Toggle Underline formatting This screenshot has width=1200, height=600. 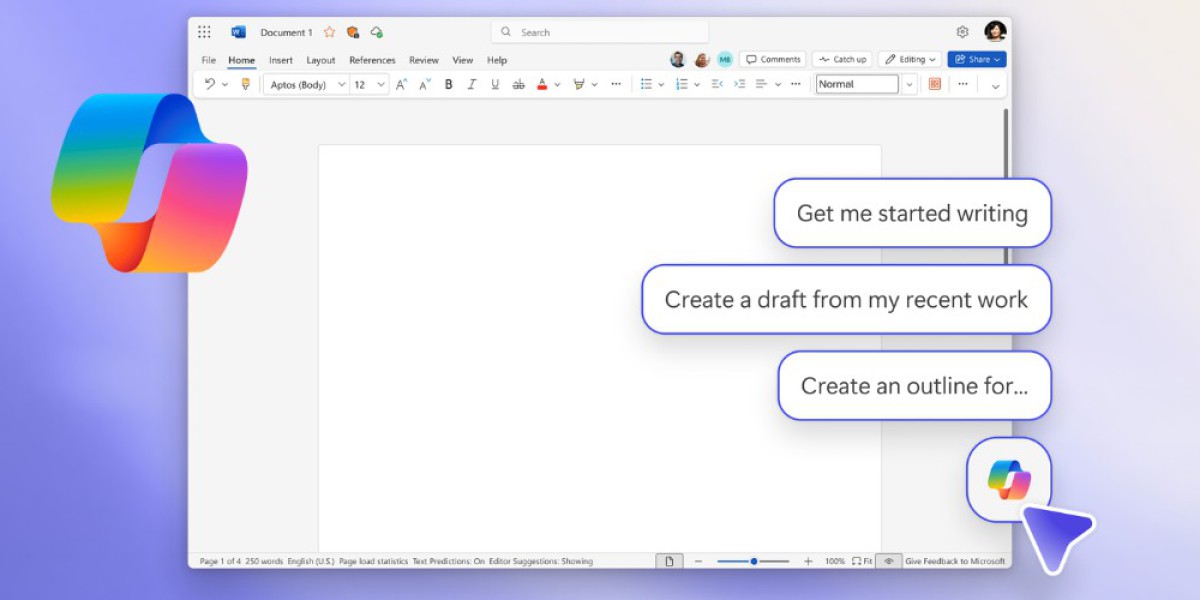(x=495, y=85)
